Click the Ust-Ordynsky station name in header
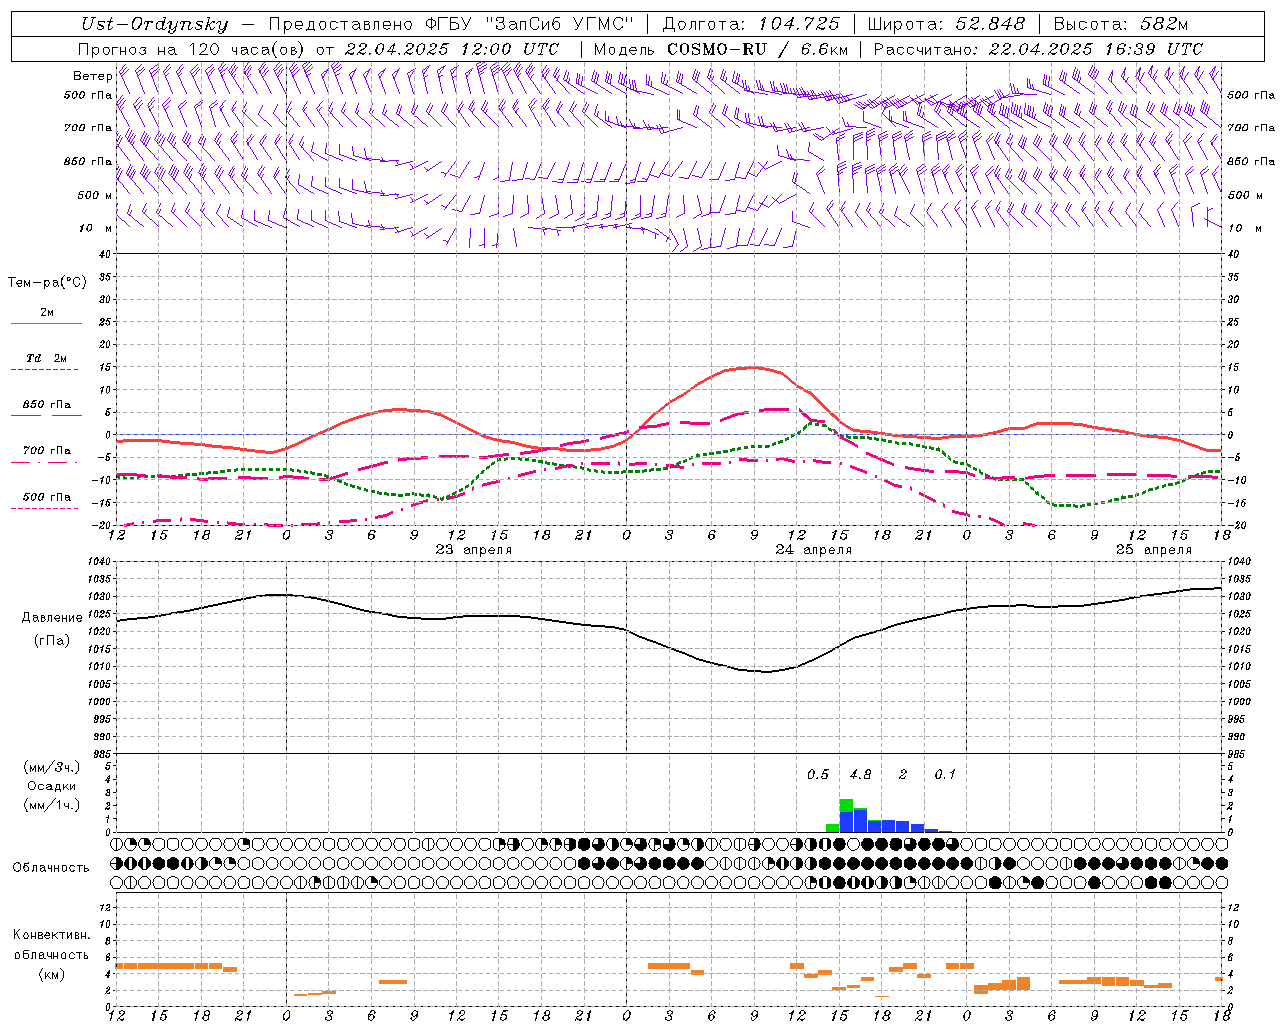Viewport: 1280px width, 1024px height. click(x=154, y=25)
